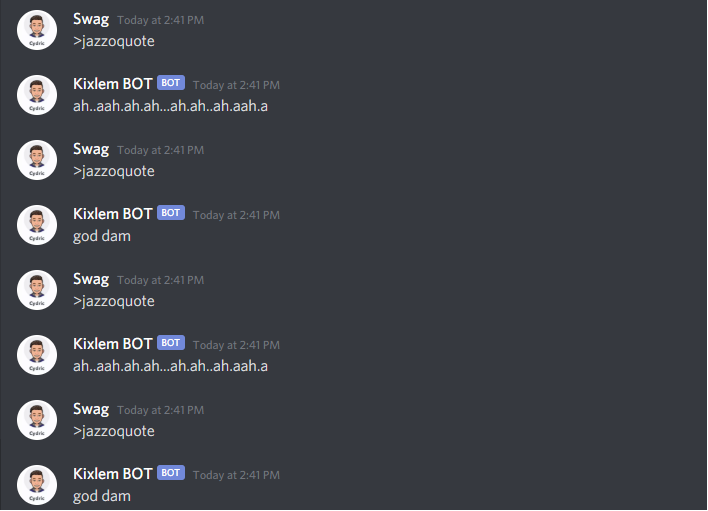Click Kixlem BOT avatar next to last 'god dam'
This screenshot has width=708, height=511.
pos(37,485)
